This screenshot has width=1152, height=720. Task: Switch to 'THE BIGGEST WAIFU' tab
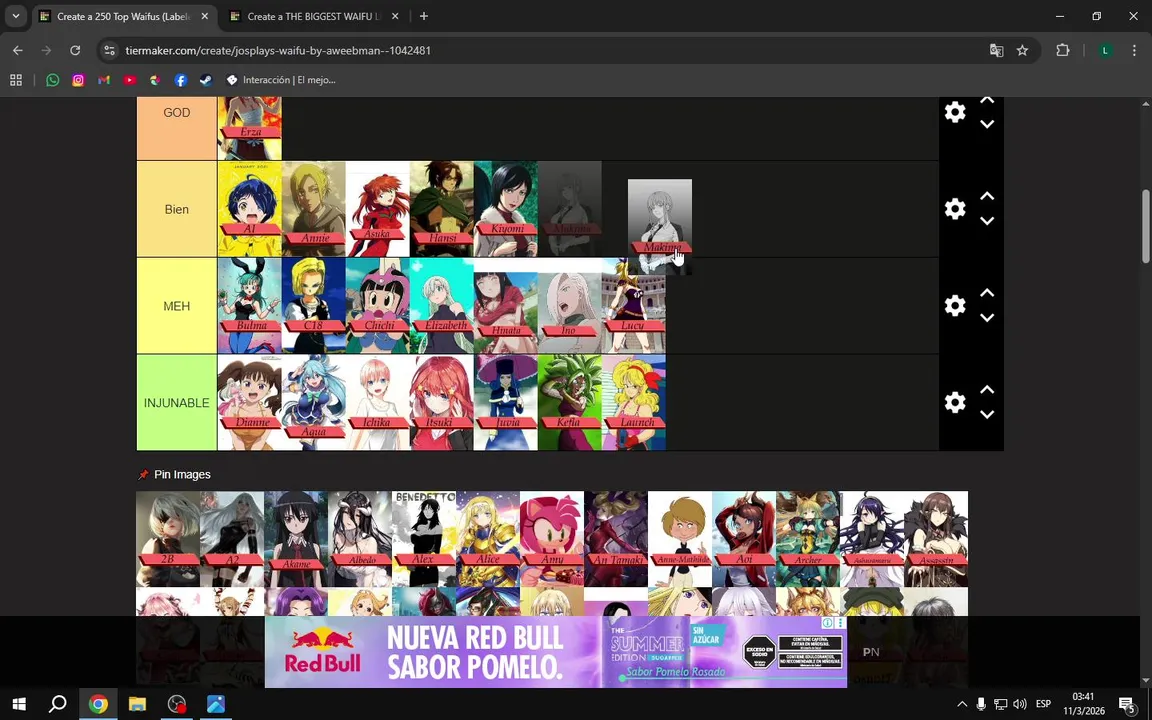click(x=314, y=16)
